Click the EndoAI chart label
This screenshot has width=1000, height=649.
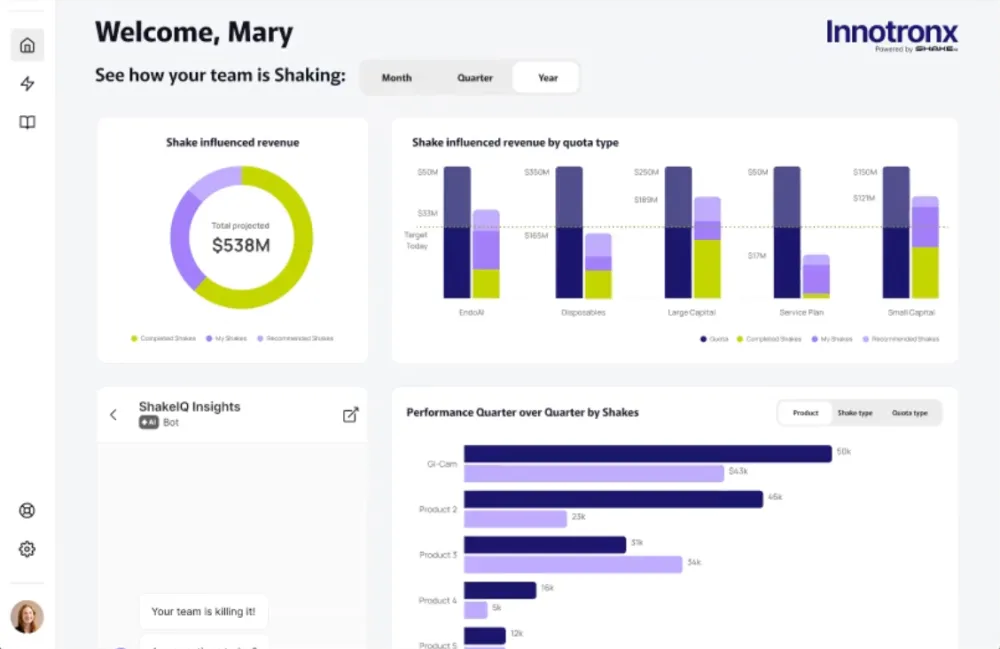point(471,312)
